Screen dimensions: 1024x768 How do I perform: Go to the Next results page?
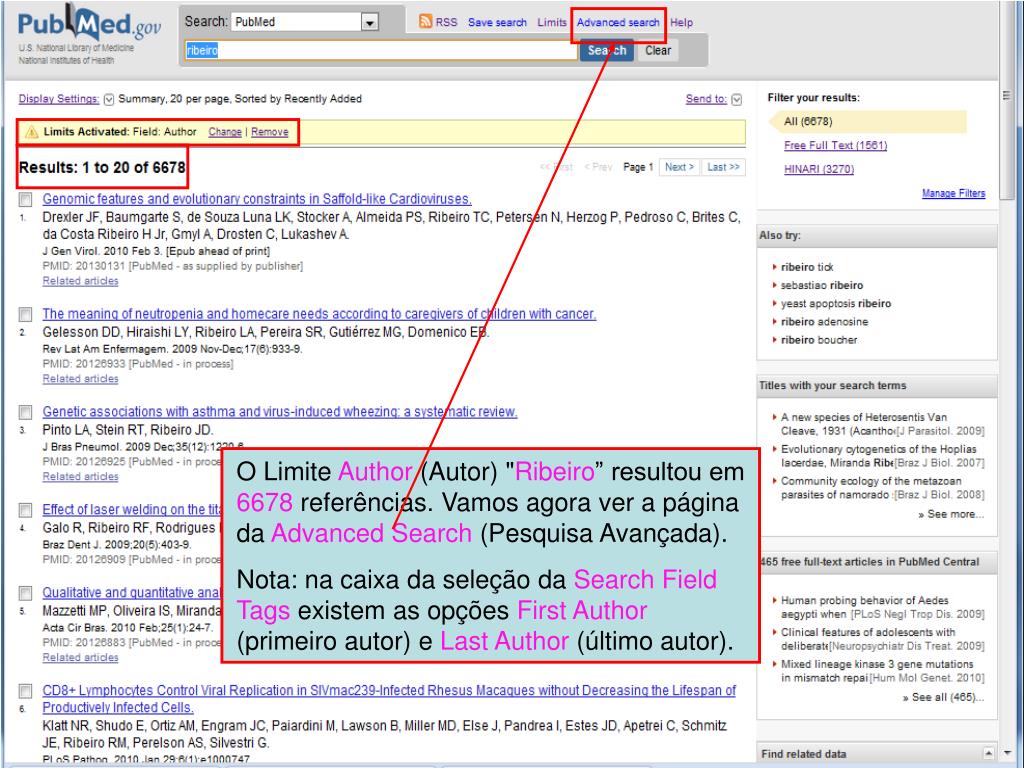(679, 167)
